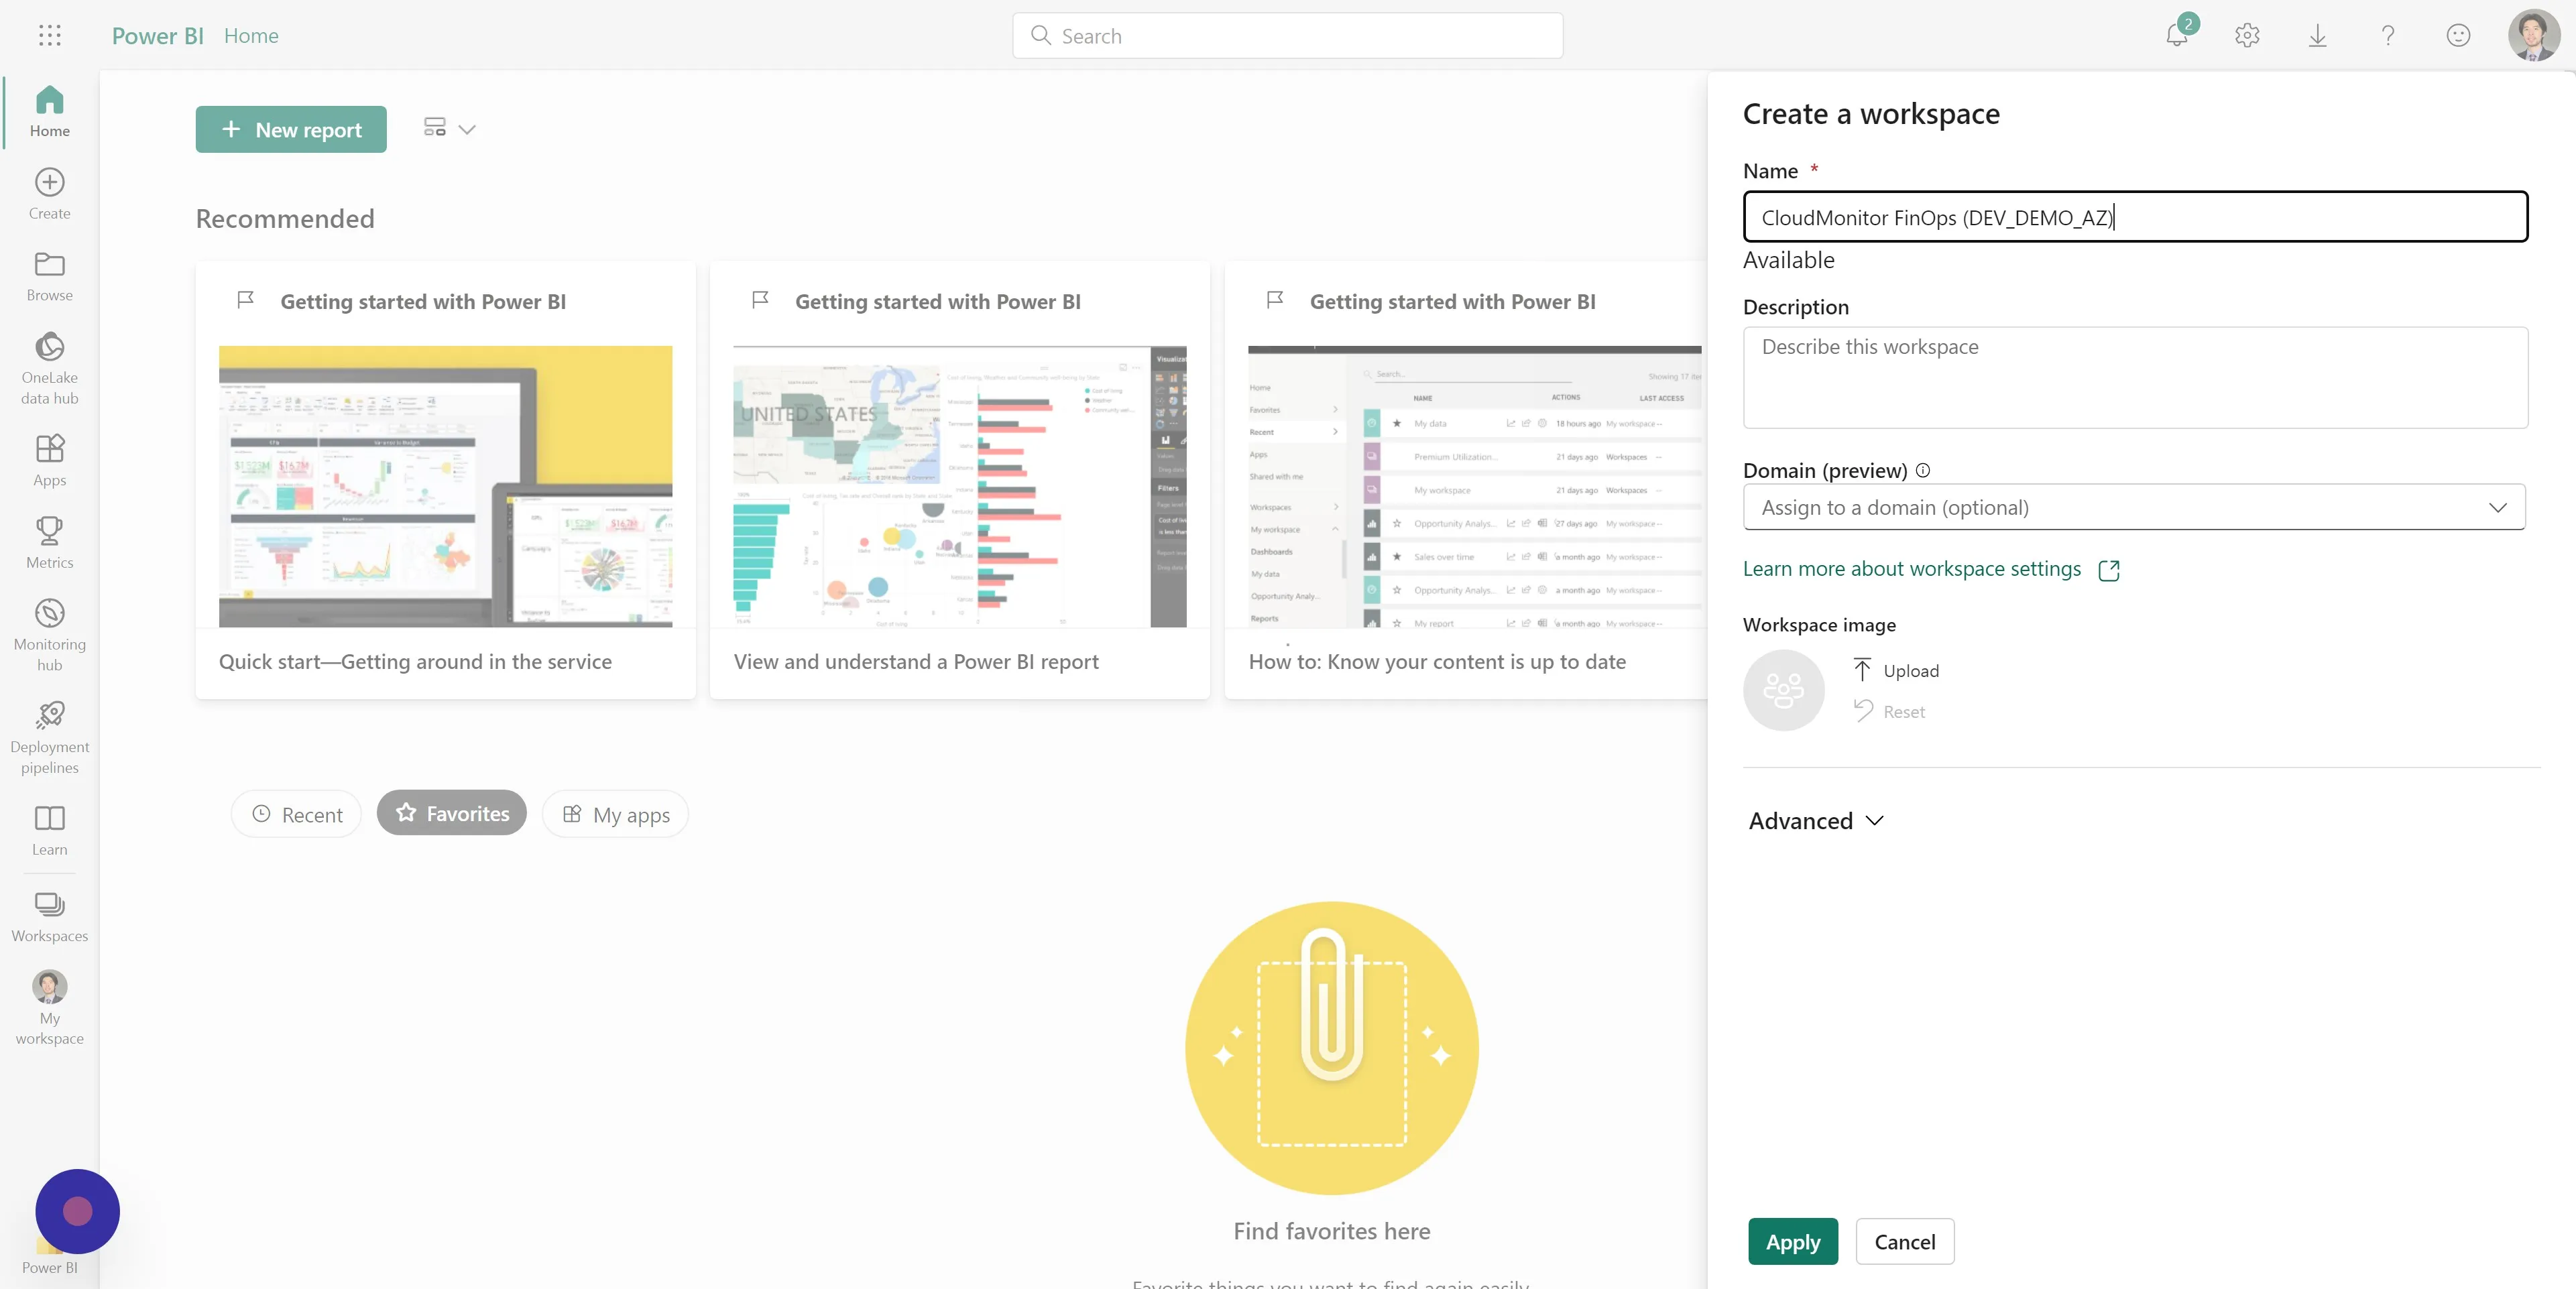Screen dimensions: 2576x1289
Task: Cancel workspace creation
Action: (1905, 1241)
